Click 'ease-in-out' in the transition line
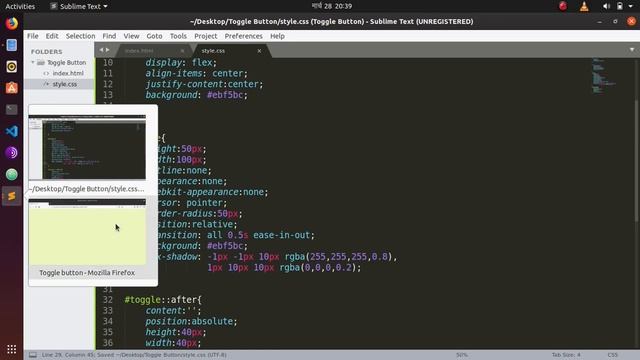Viewport: 640px width, 360px height. [x=282, y=236]
